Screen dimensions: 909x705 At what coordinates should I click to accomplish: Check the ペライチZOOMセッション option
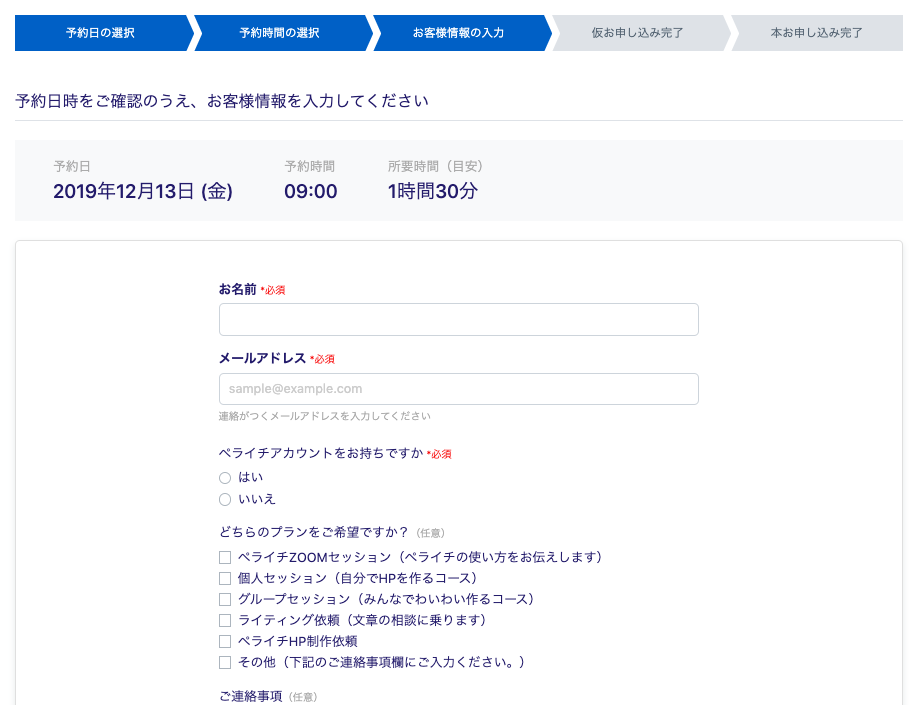coord(225,558)
